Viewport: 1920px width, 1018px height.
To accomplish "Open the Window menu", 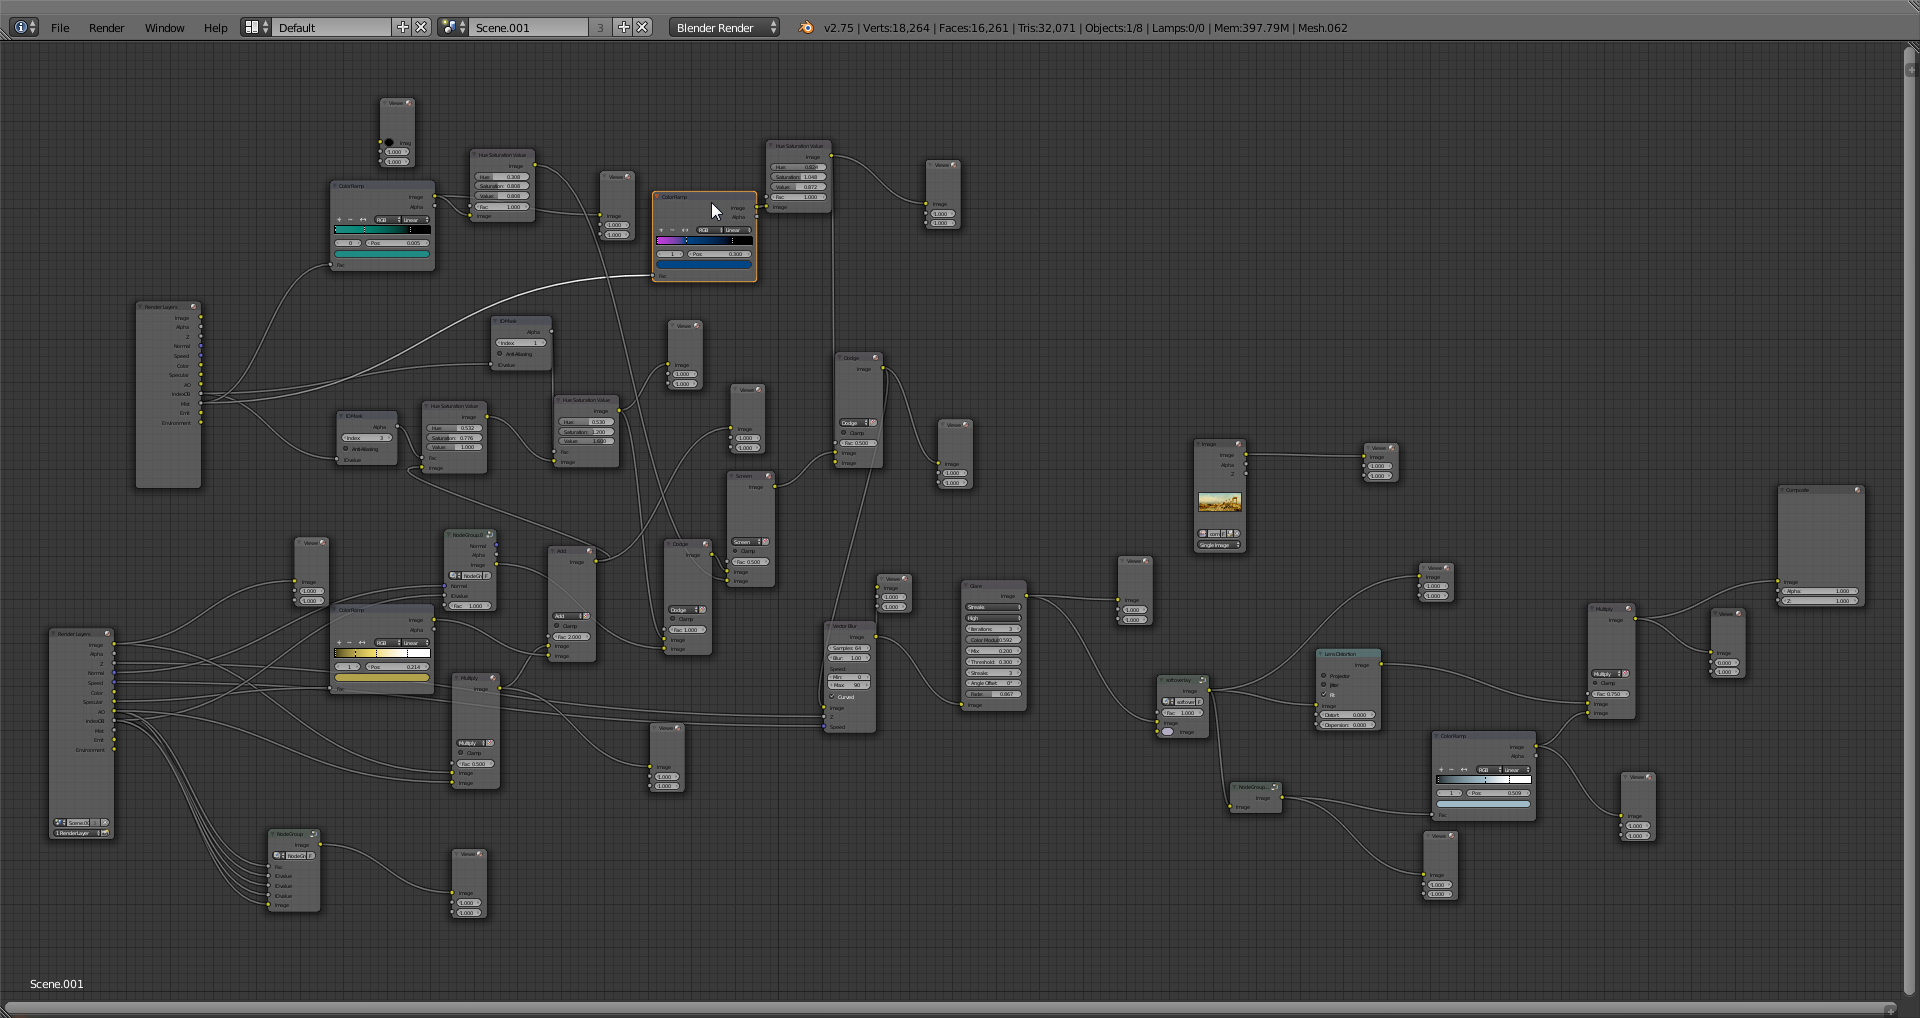I will point(164,27).
